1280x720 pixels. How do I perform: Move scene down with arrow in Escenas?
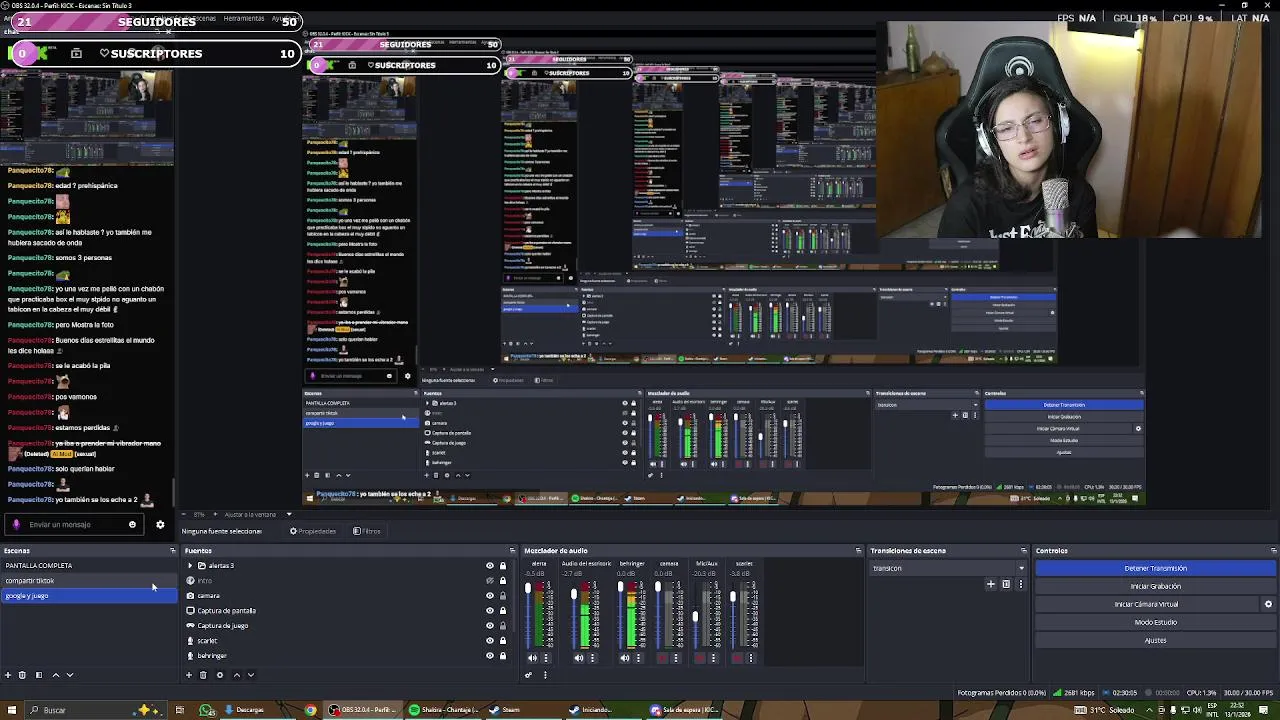coord(70,675)
